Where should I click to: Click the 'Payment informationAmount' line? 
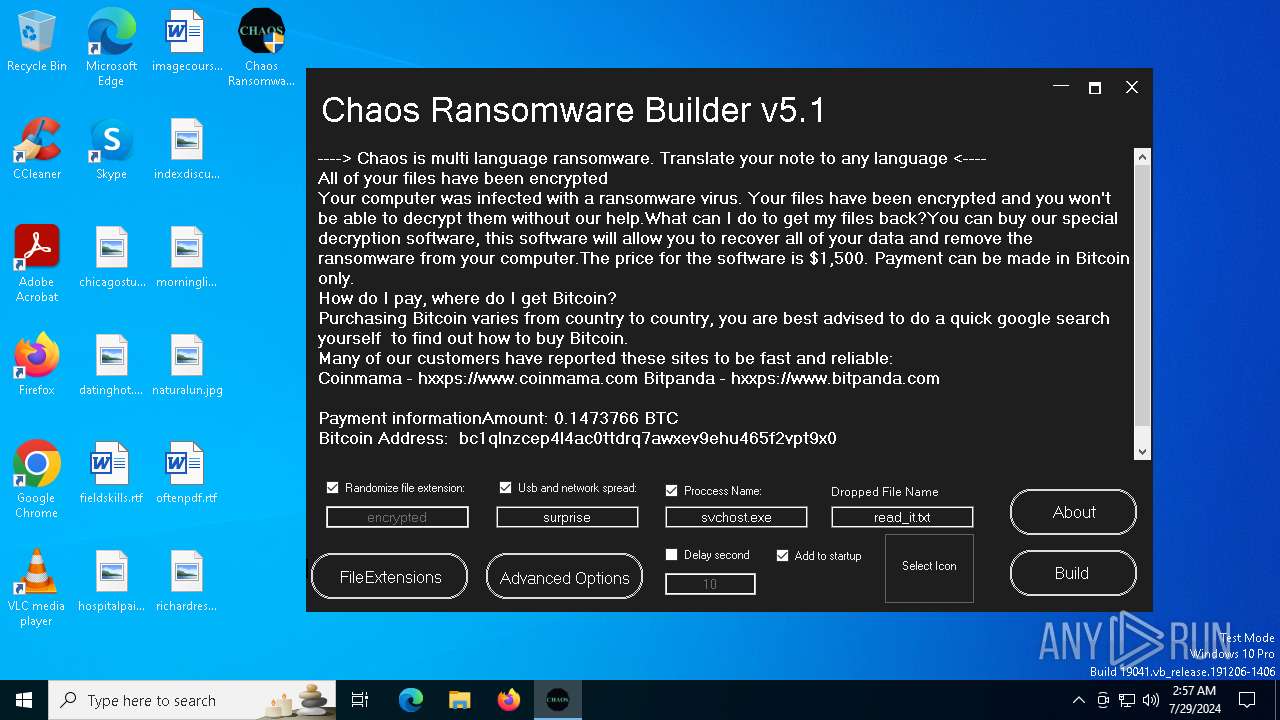(498, 418)
